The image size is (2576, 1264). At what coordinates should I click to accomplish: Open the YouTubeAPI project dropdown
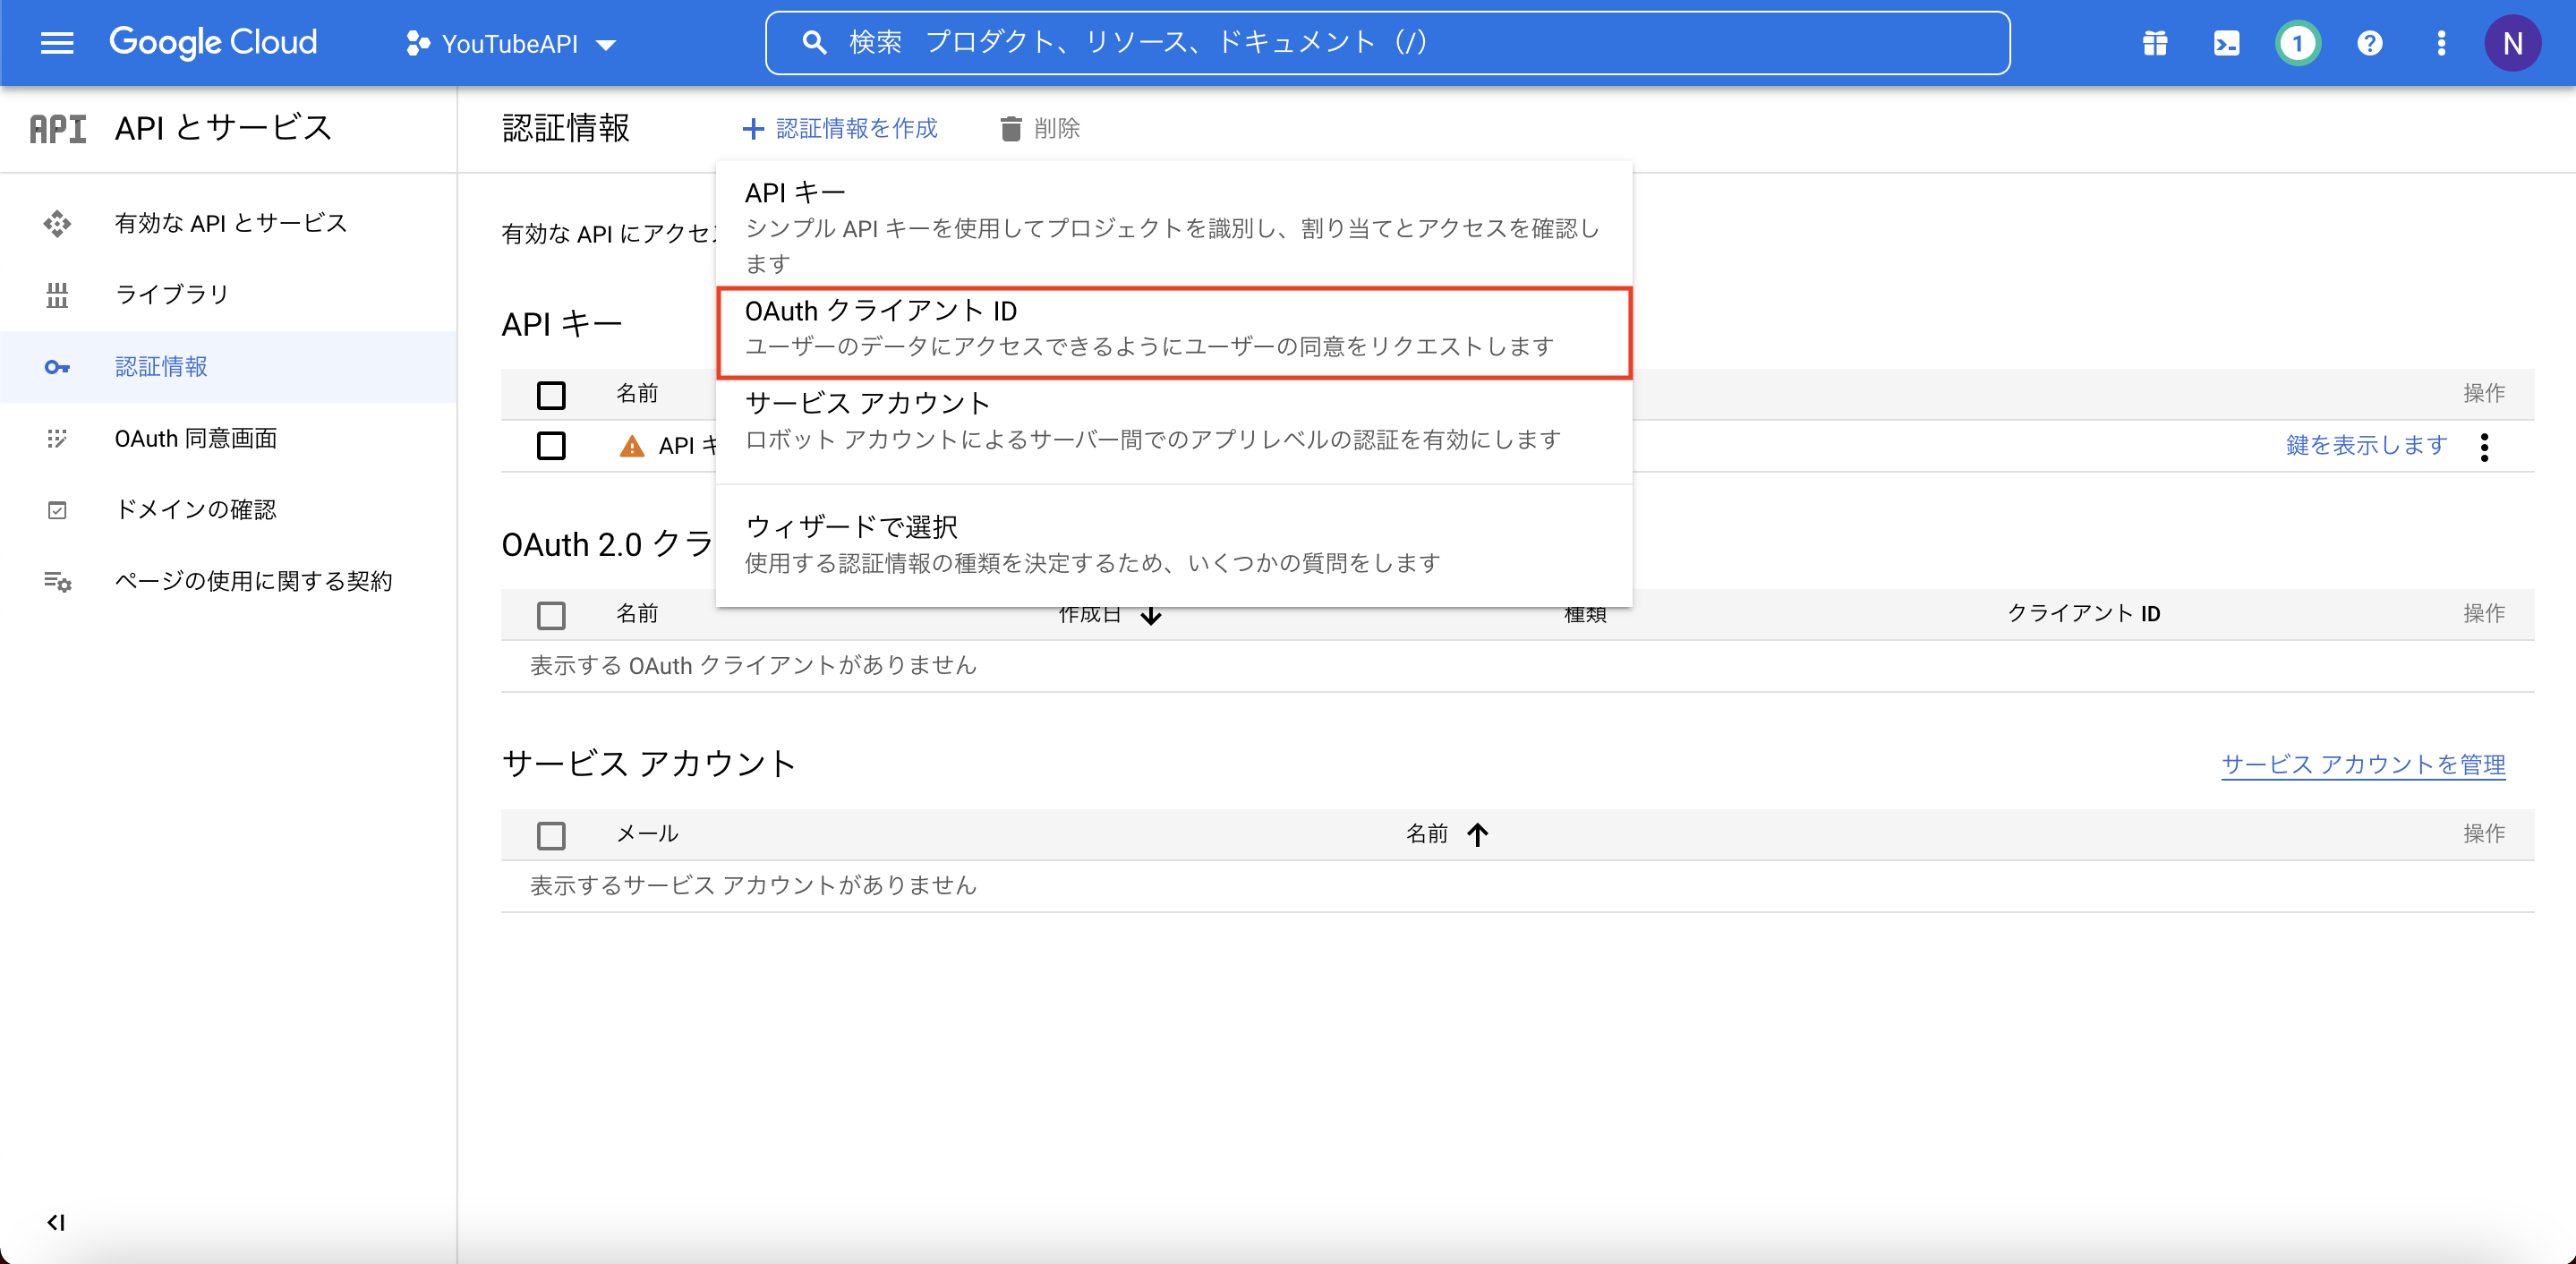click(511, 43)
